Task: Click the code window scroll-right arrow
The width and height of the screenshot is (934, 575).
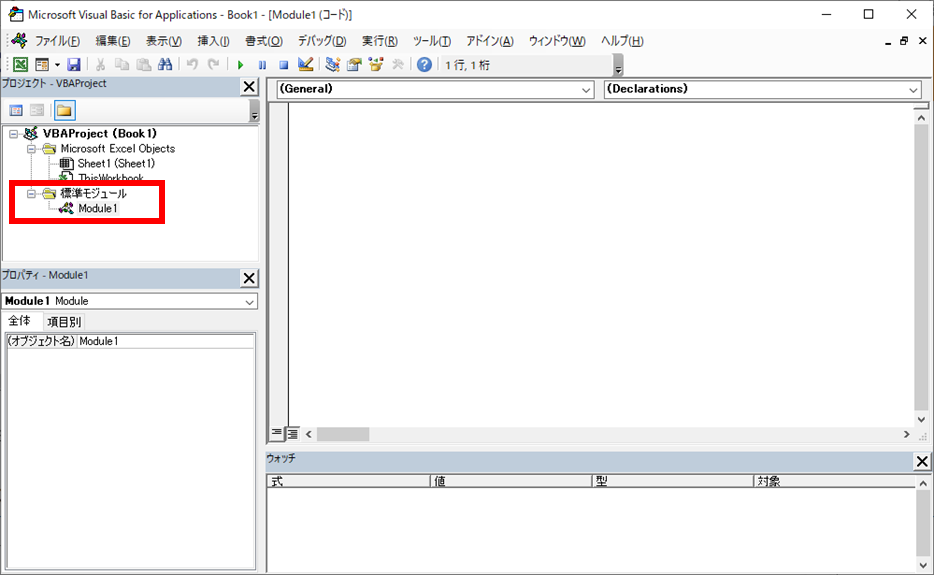Action: click(x=907, y=434)
